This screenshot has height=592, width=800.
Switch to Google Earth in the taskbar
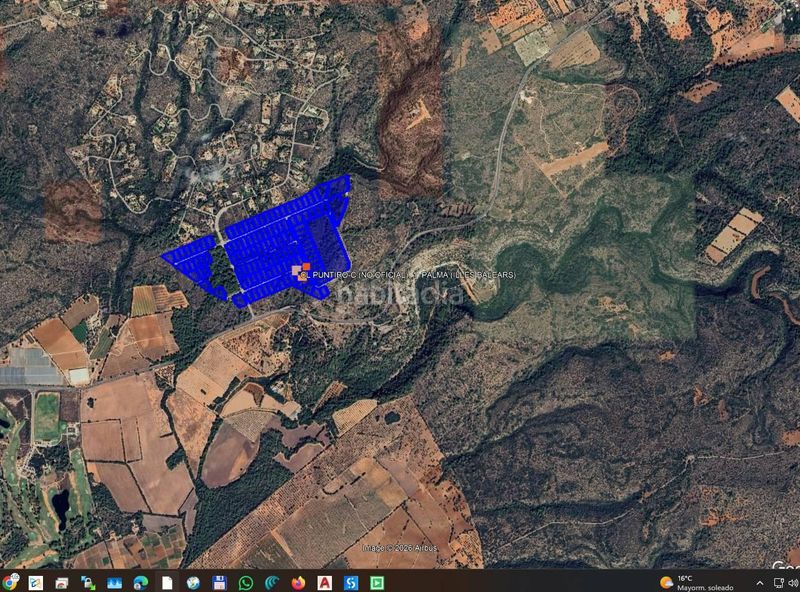[x=193, y=582]
